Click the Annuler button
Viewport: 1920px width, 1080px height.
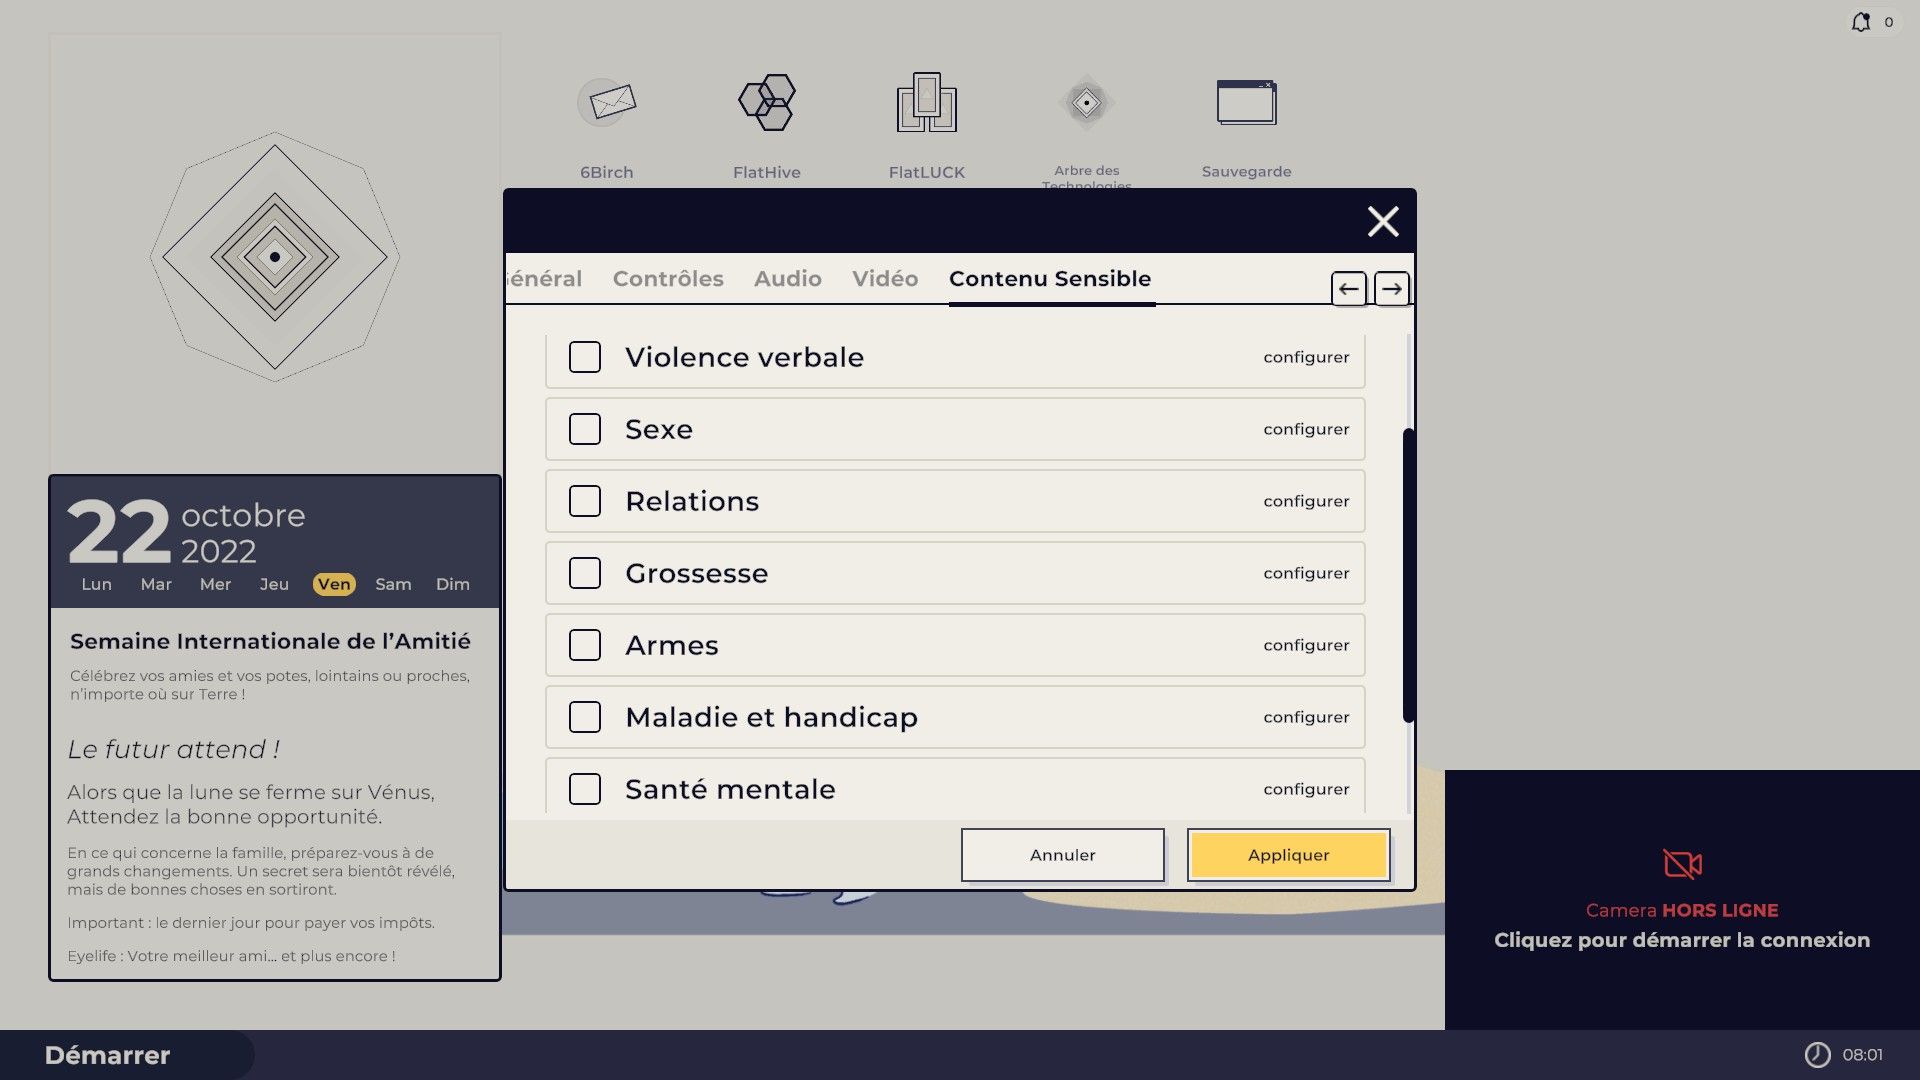coord(1063,855)
